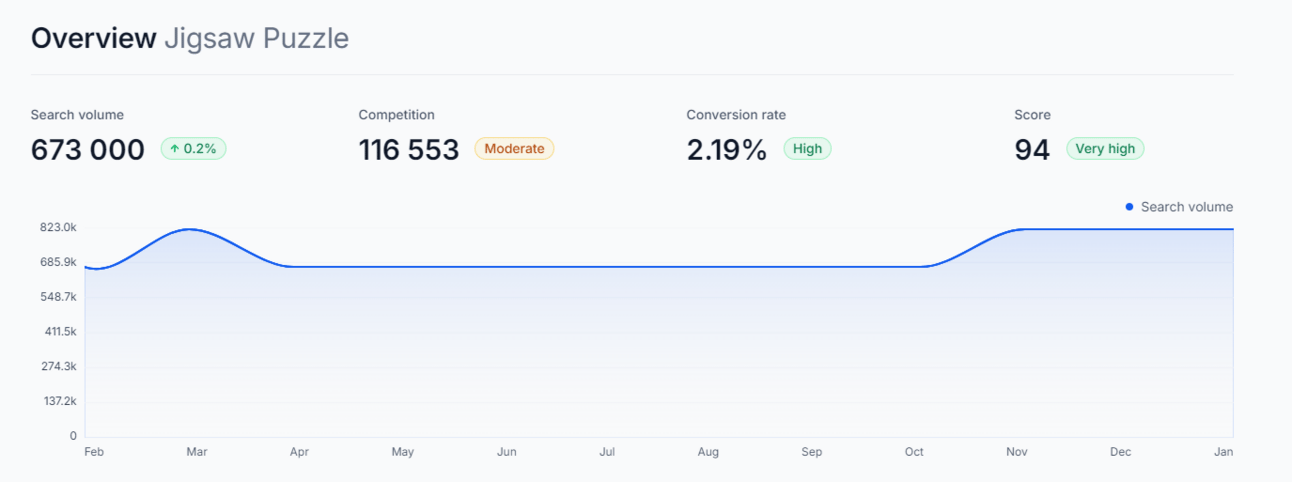The height and width of the screenshot is (482, 1292).
Task: Click the Conversion rate metric label
Action: pyautogui.click(x=736, y=115)
